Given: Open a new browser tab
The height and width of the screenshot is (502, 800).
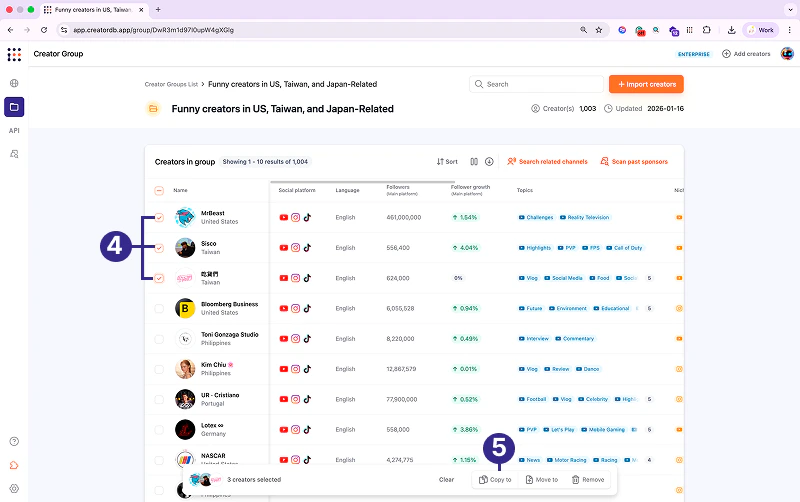Looking at the screenshot, I should click(x=158, y=10).
